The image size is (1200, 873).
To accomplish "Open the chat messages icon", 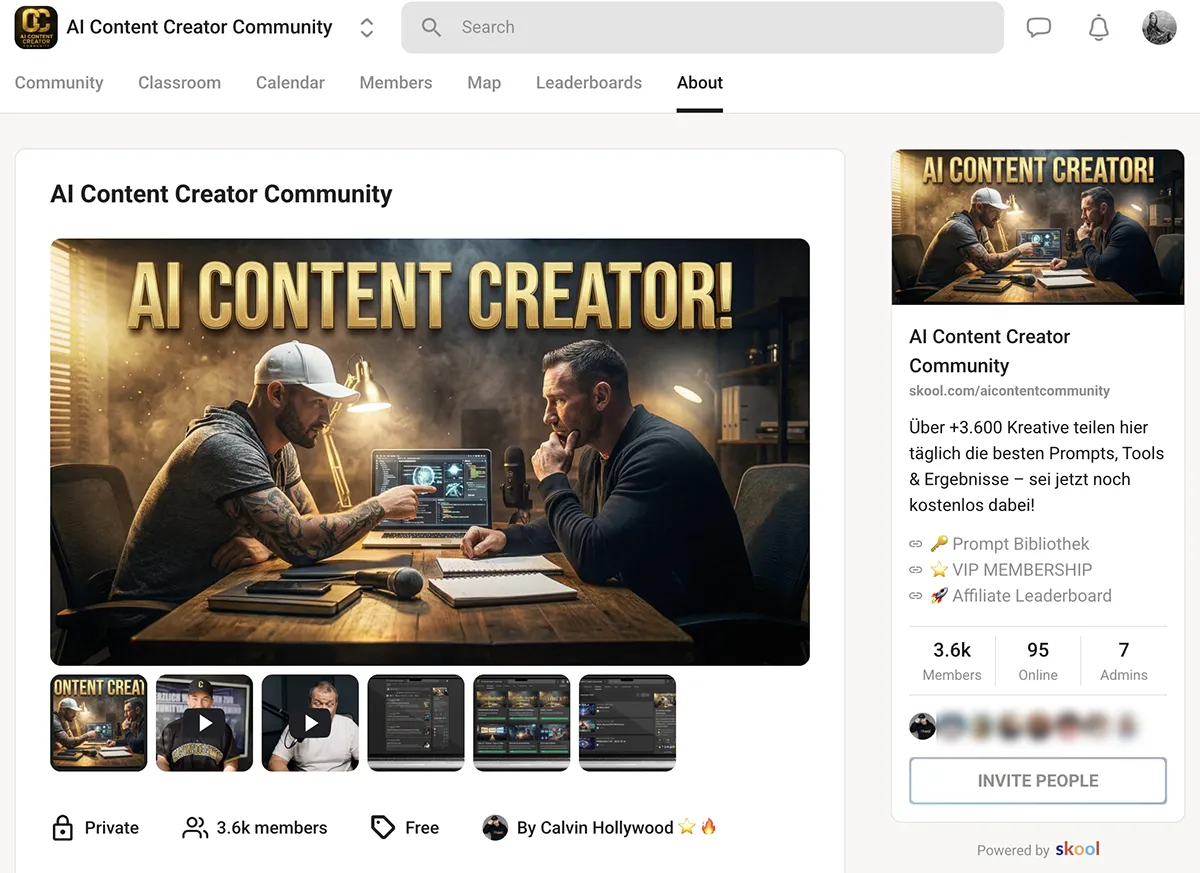I will click(x=1039, y=27).
